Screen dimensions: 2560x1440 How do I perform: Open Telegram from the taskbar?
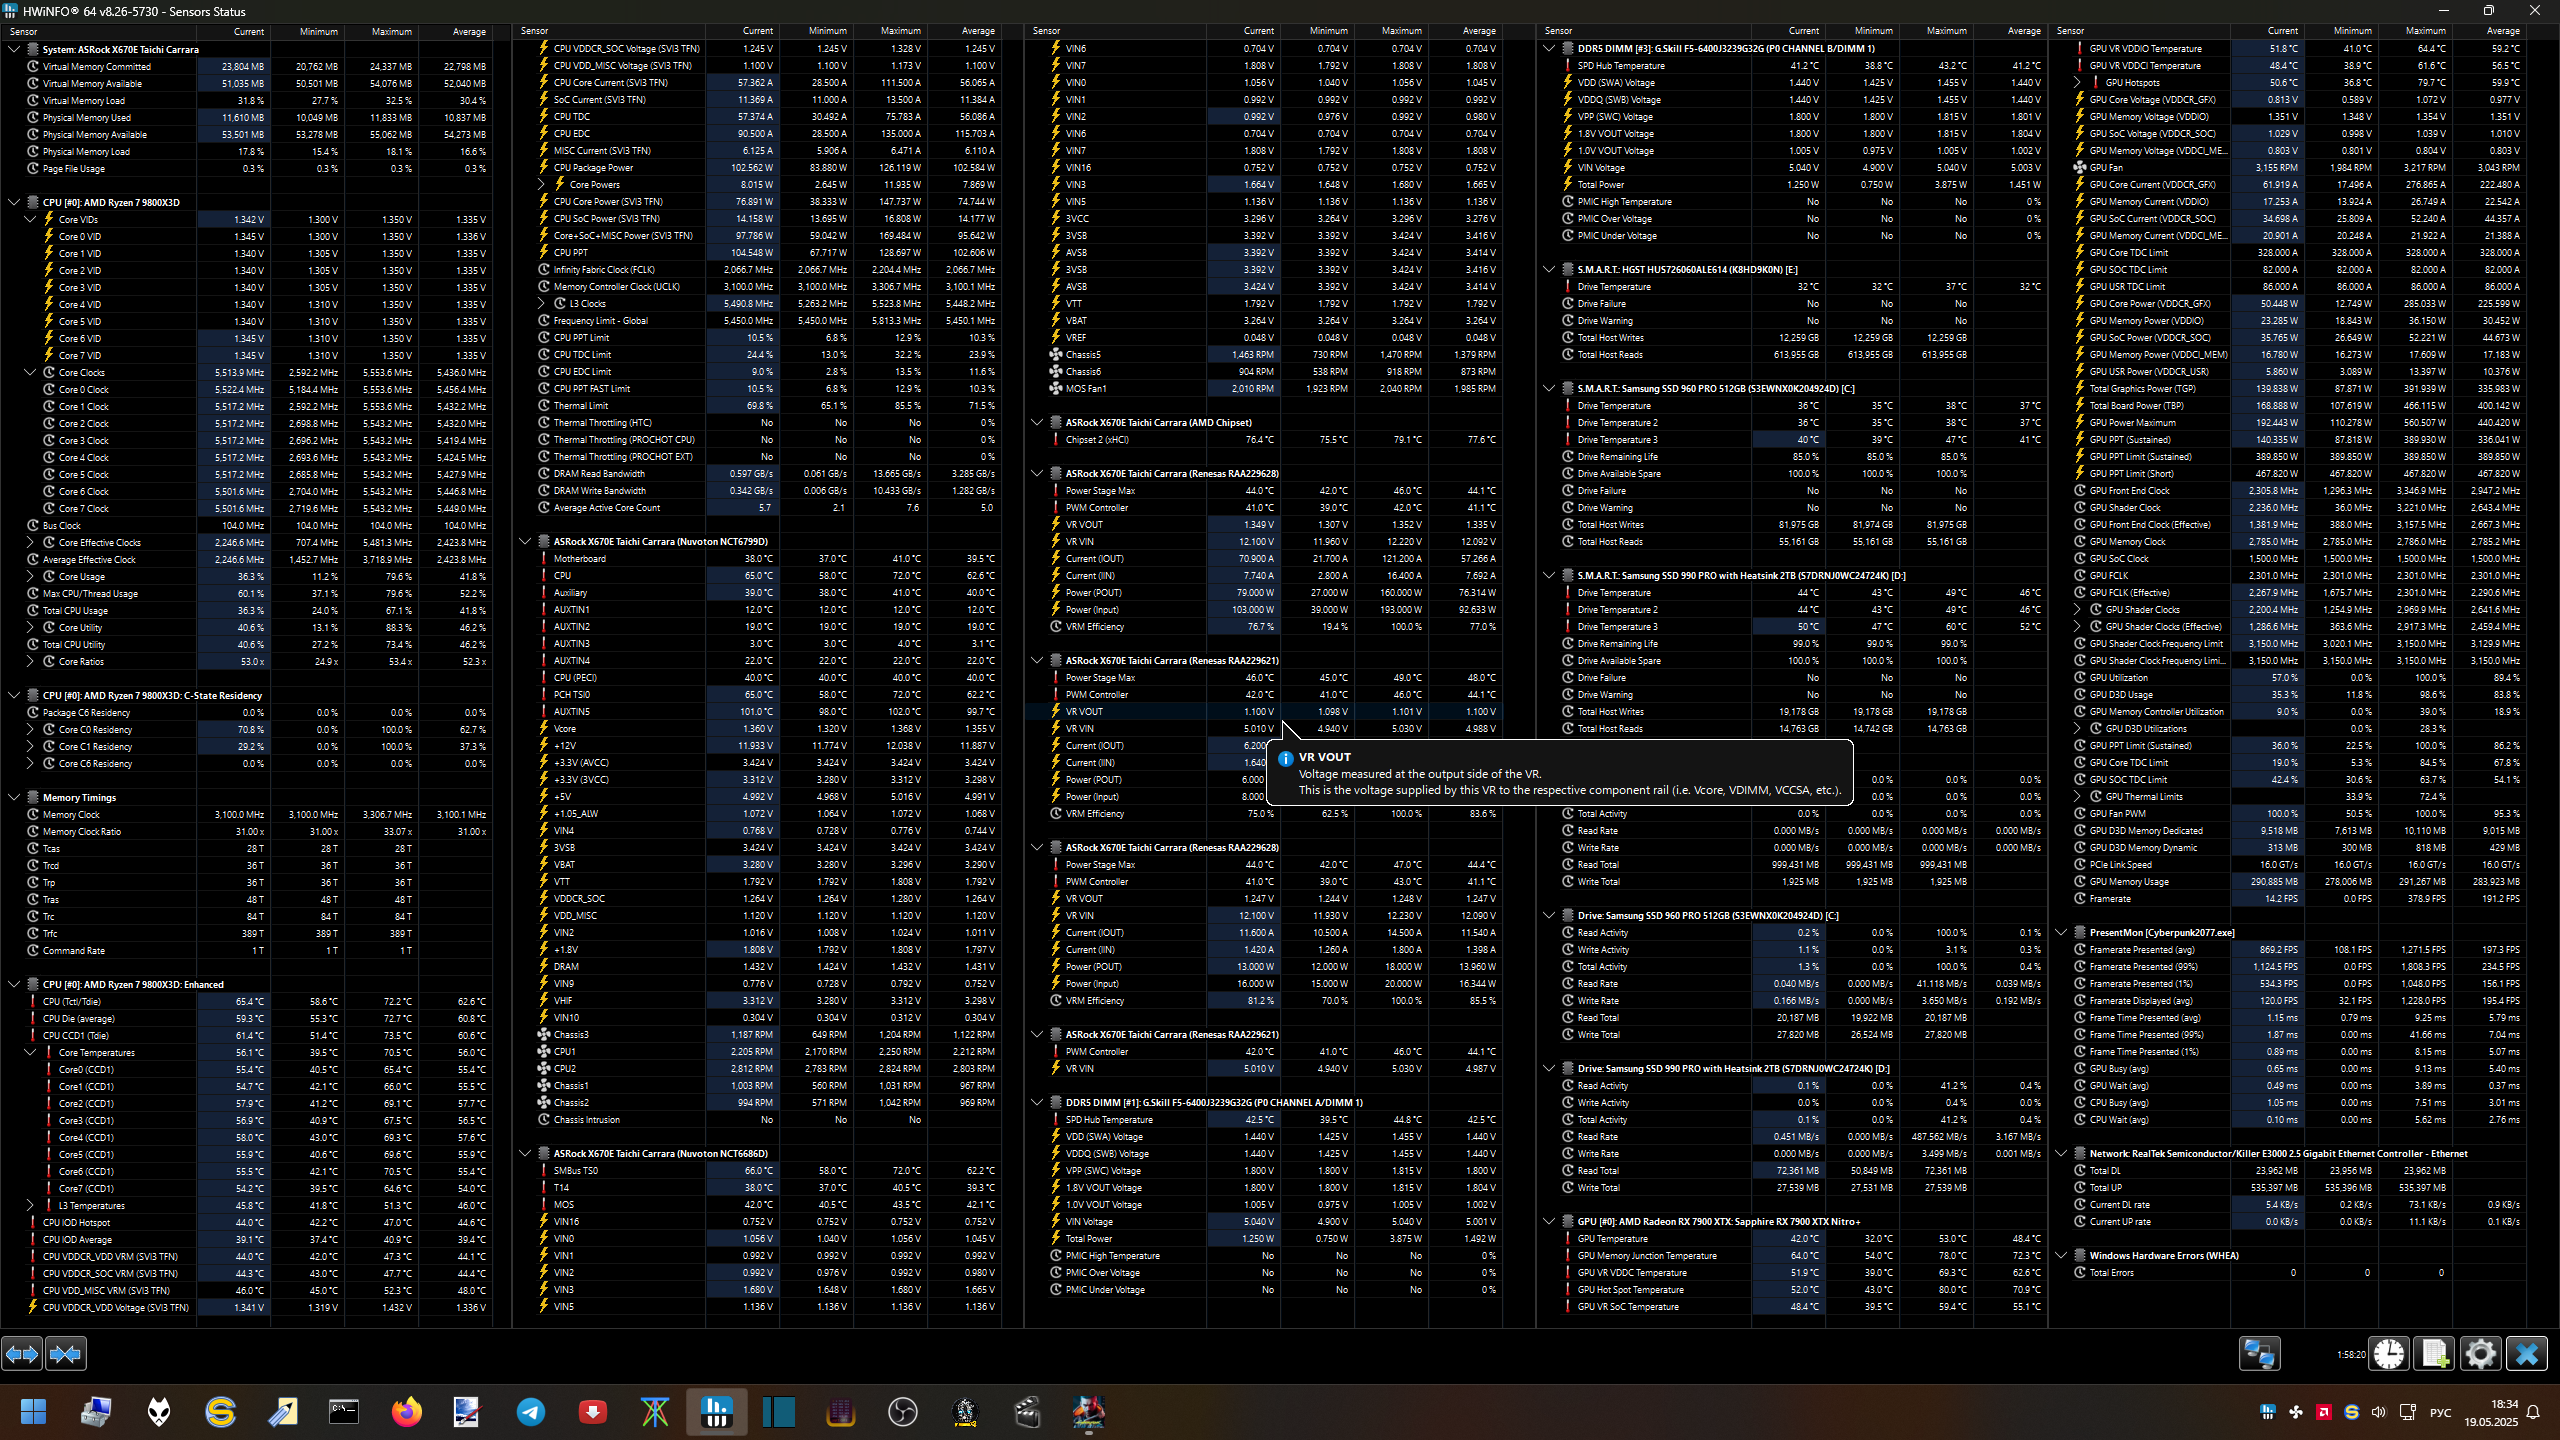(531, 1412)
